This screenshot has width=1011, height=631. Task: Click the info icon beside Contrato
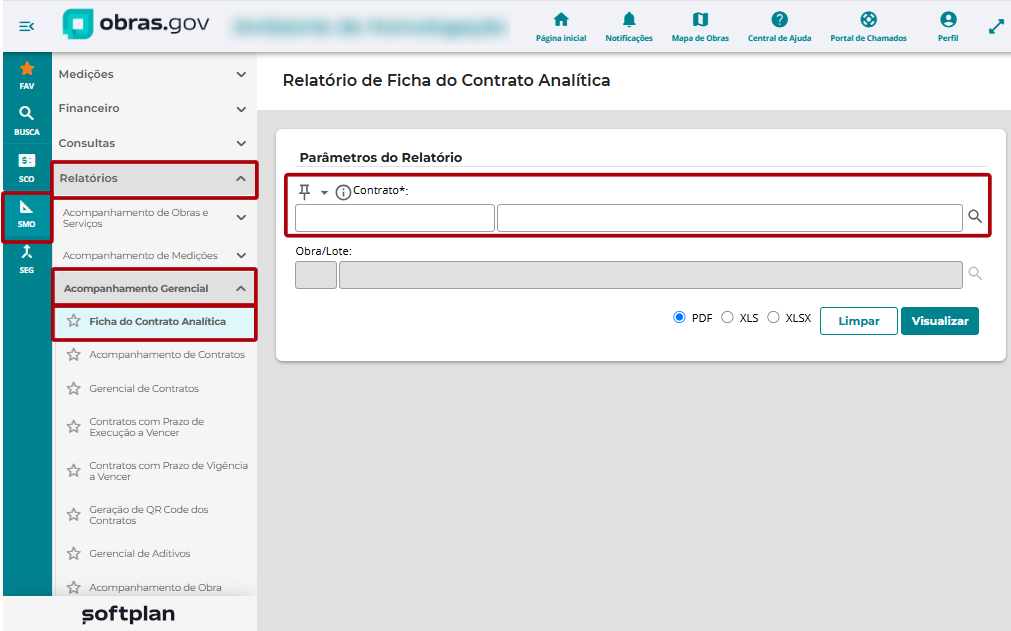point(343,192)
